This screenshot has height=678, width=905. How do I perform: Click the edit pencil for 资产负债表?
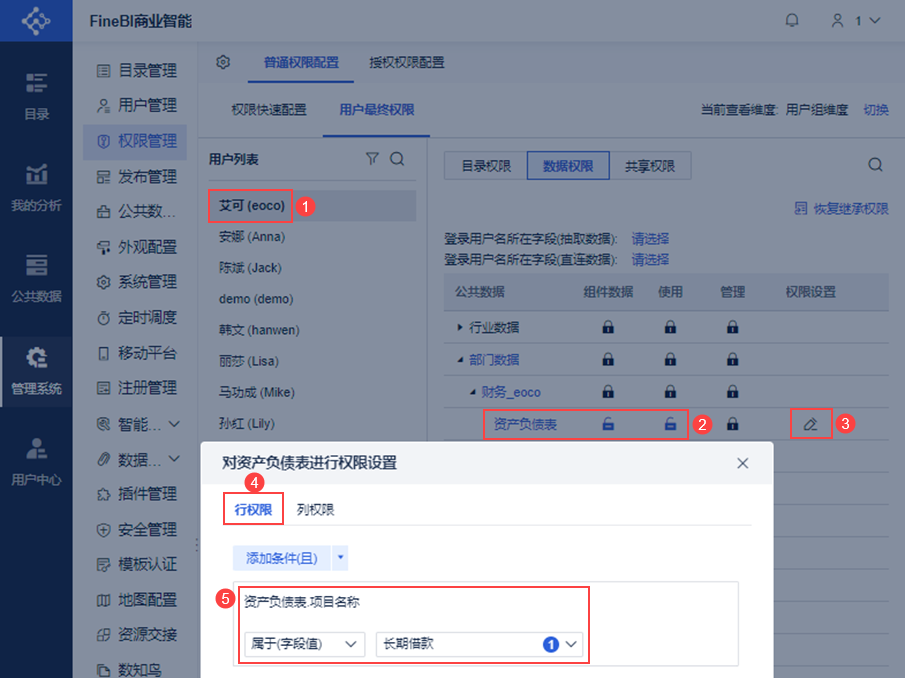(810, 424)
